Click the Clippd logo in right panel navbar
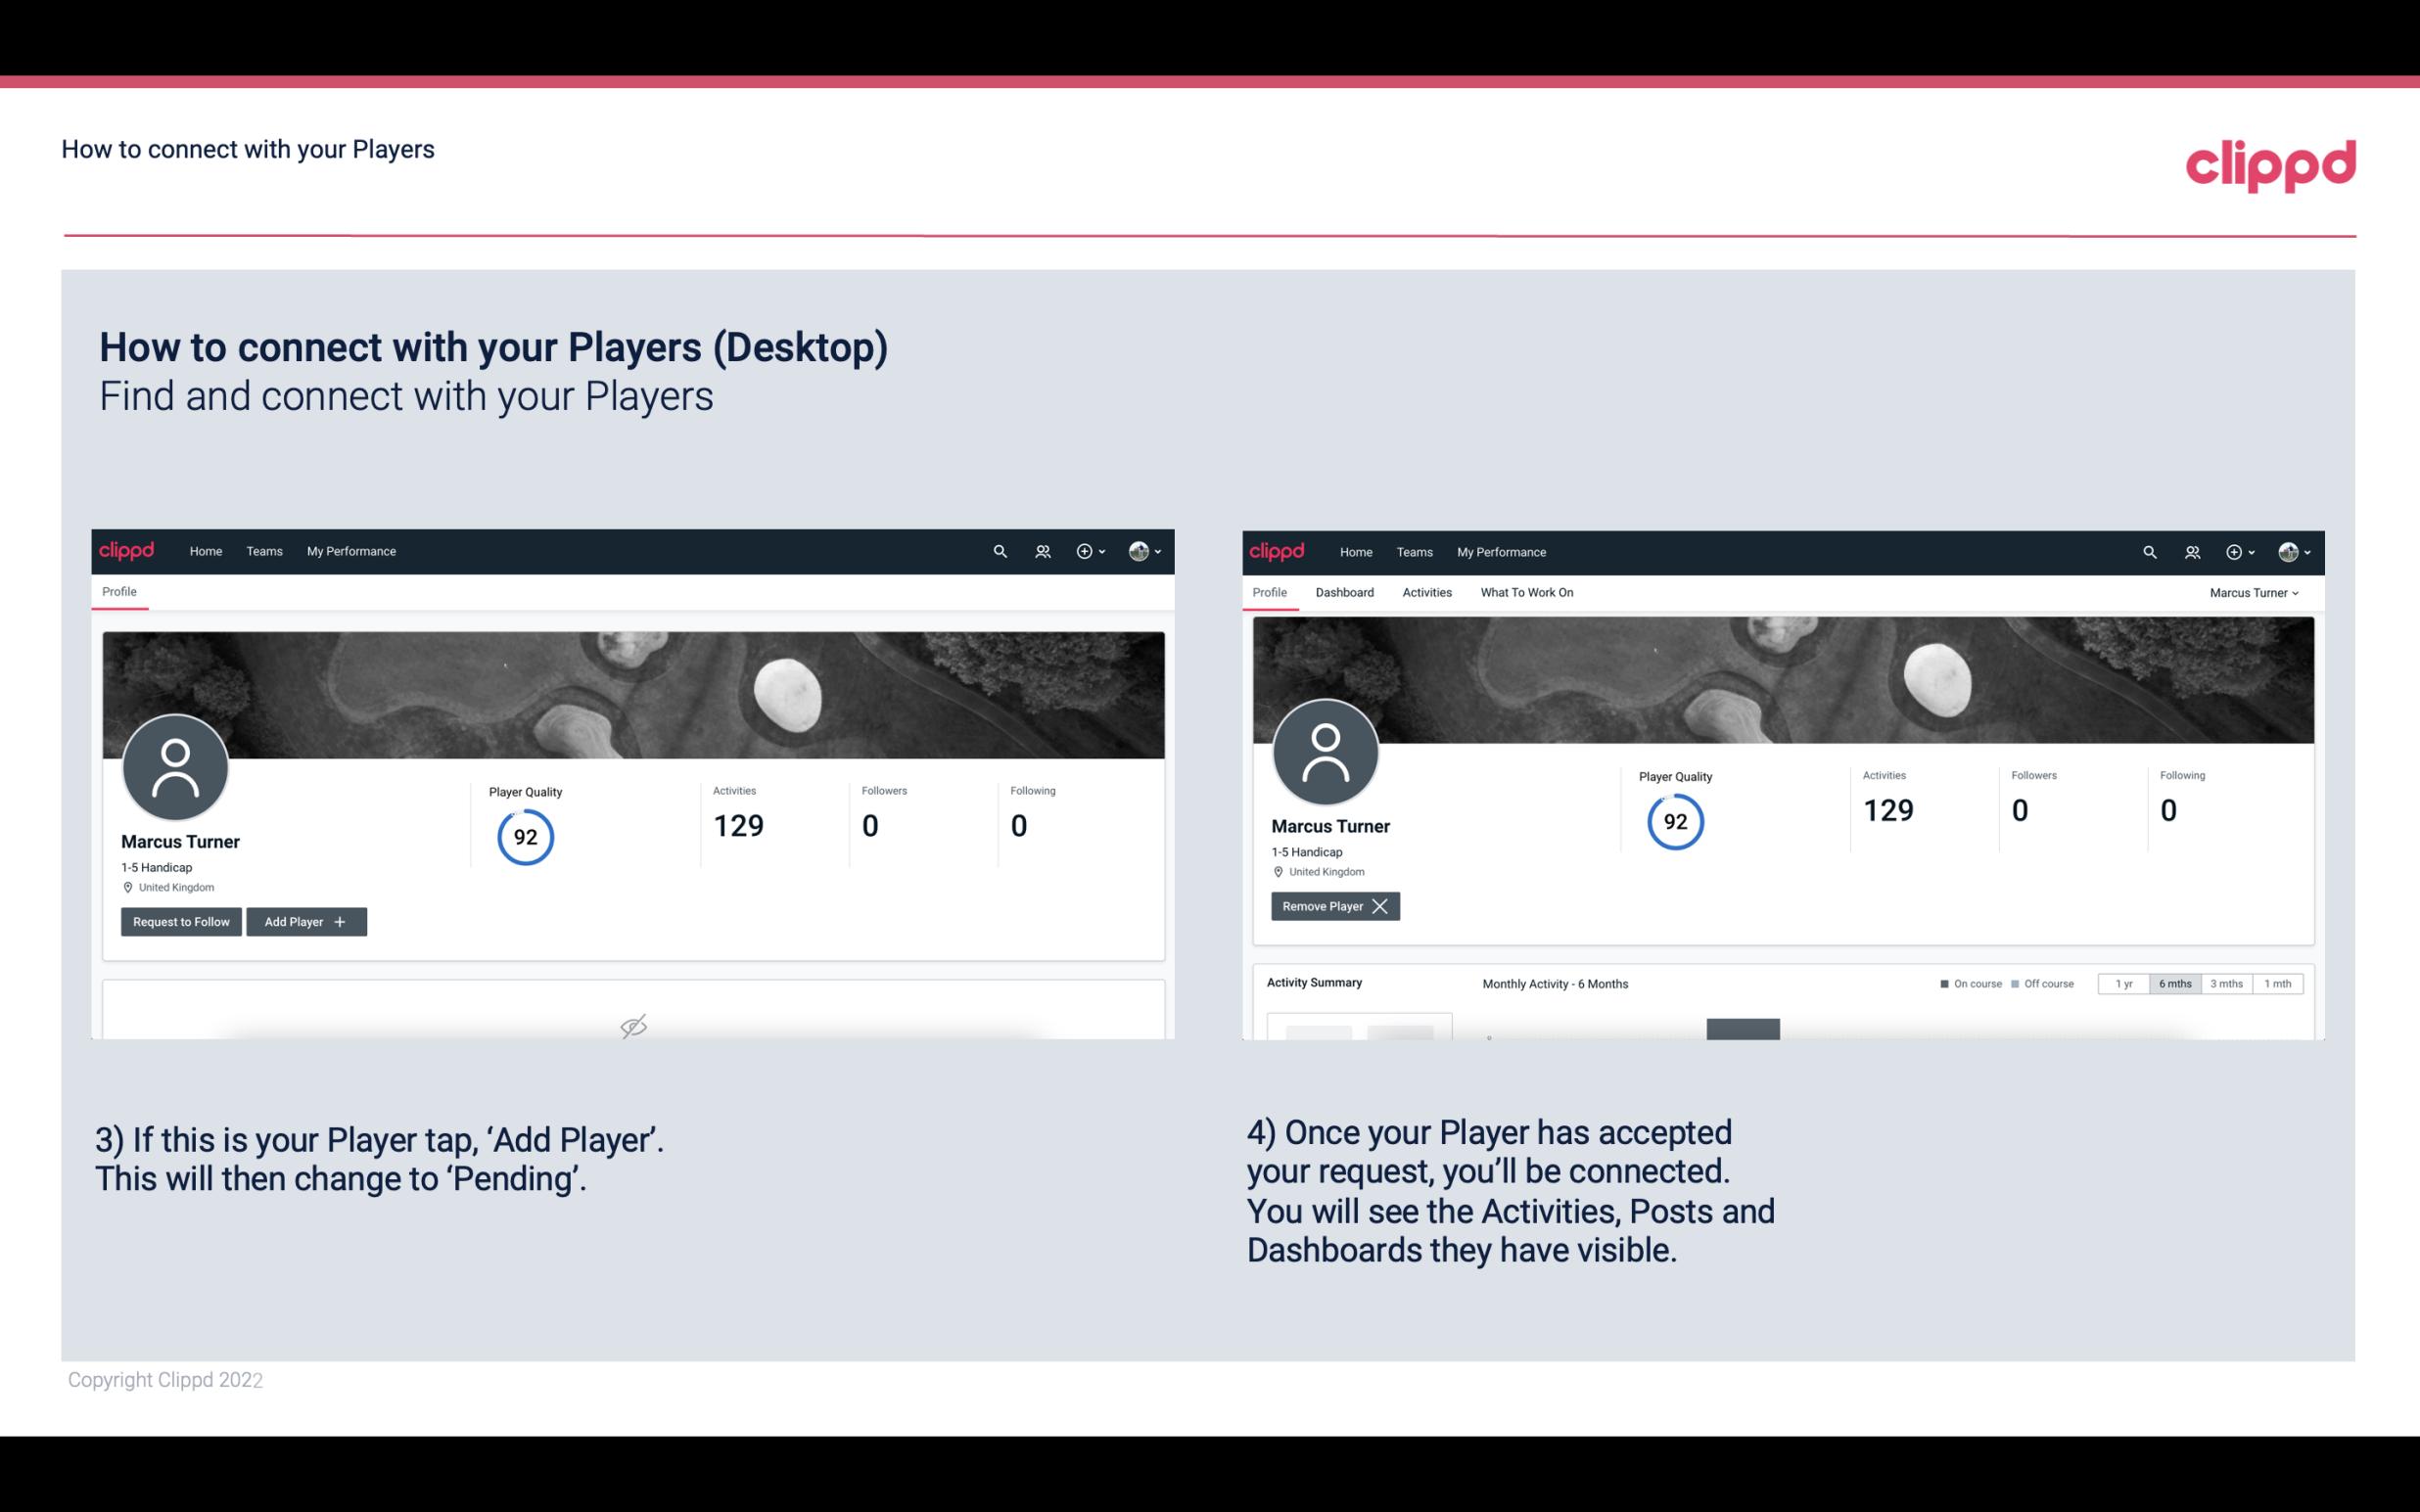Image resolution: width=2420 pixels, height=1512 pixels. (x=1278, y=550)
